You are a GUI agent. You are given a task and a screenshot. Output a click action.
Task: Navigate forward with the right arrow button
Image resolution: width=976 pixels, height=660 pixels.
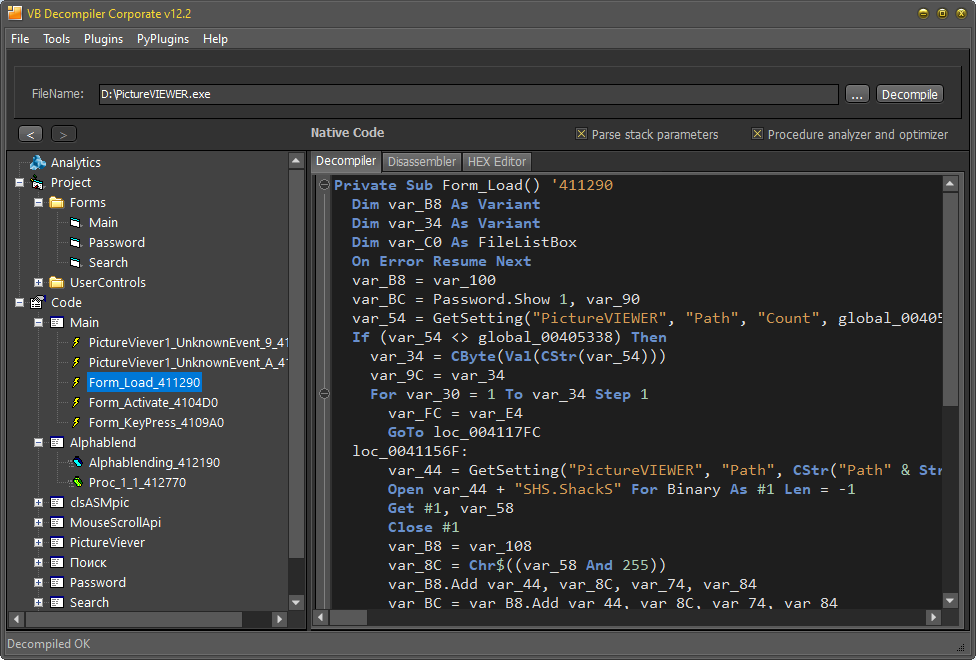(x=63, y=134)
